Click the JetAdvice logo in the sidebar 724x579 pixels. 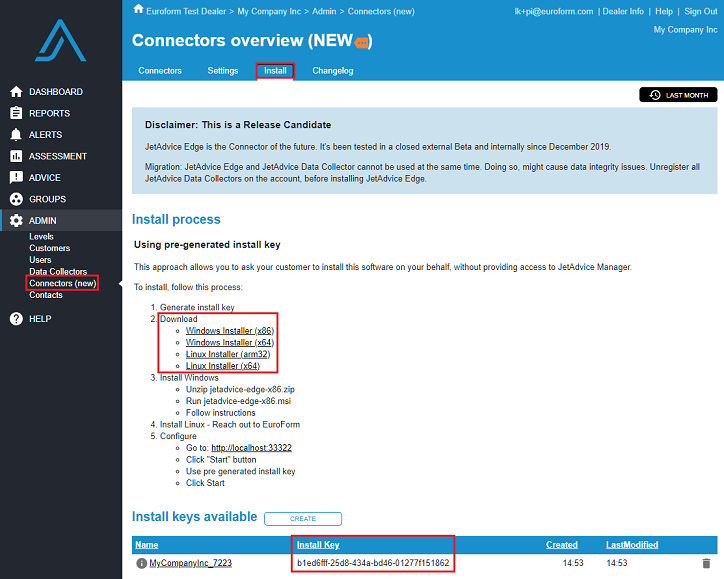click(x=60, y=40)
